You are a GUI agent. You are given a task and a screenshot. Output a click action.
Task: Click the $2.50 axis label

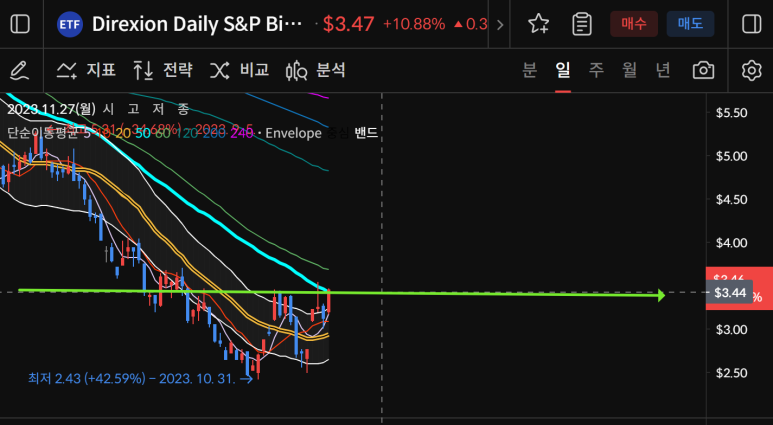tap(731, 373)
